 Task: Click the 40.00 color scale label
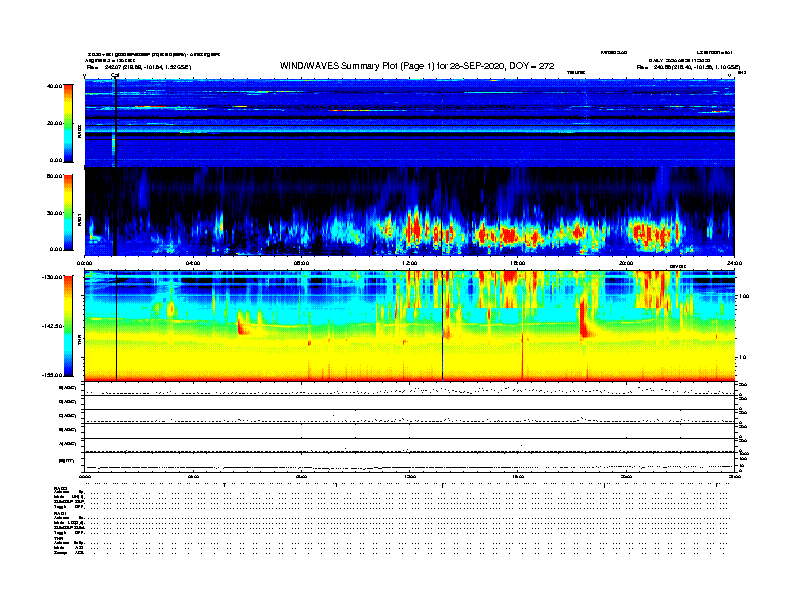(54, 86)
